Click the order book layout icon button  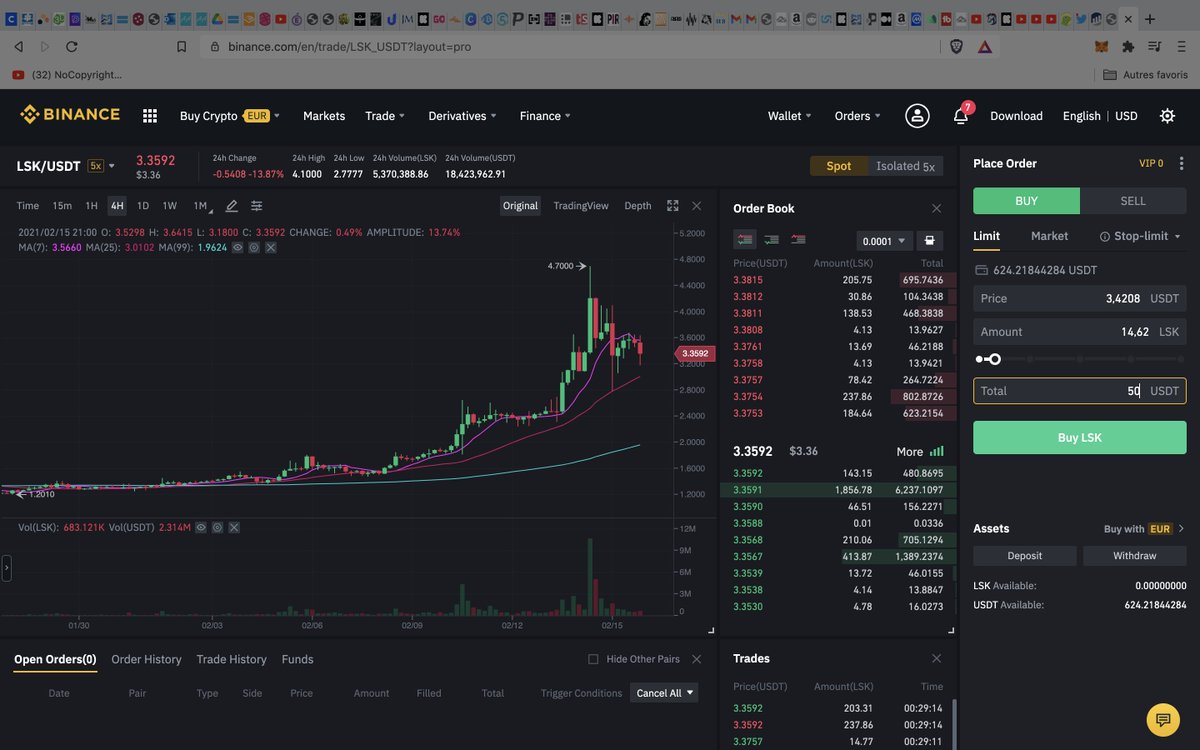pos(930,241)
